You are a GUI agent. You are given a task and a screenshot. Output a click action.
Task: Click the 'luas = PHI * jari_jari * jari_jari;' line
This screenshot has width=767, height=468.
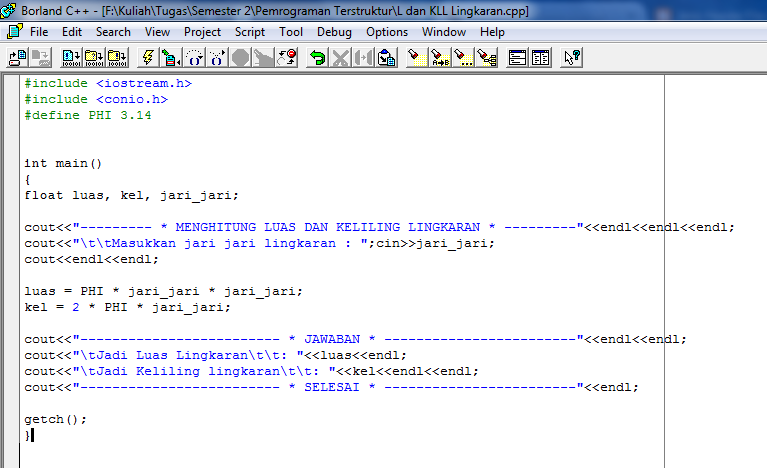coord(163,291)
